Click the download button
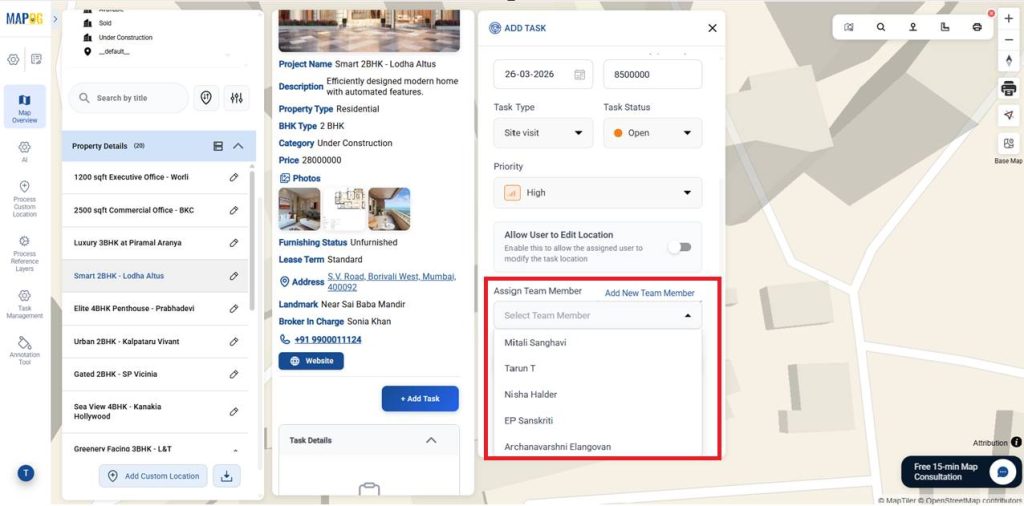The width and height of the screenshot is (1024, 506). (227, 476)
